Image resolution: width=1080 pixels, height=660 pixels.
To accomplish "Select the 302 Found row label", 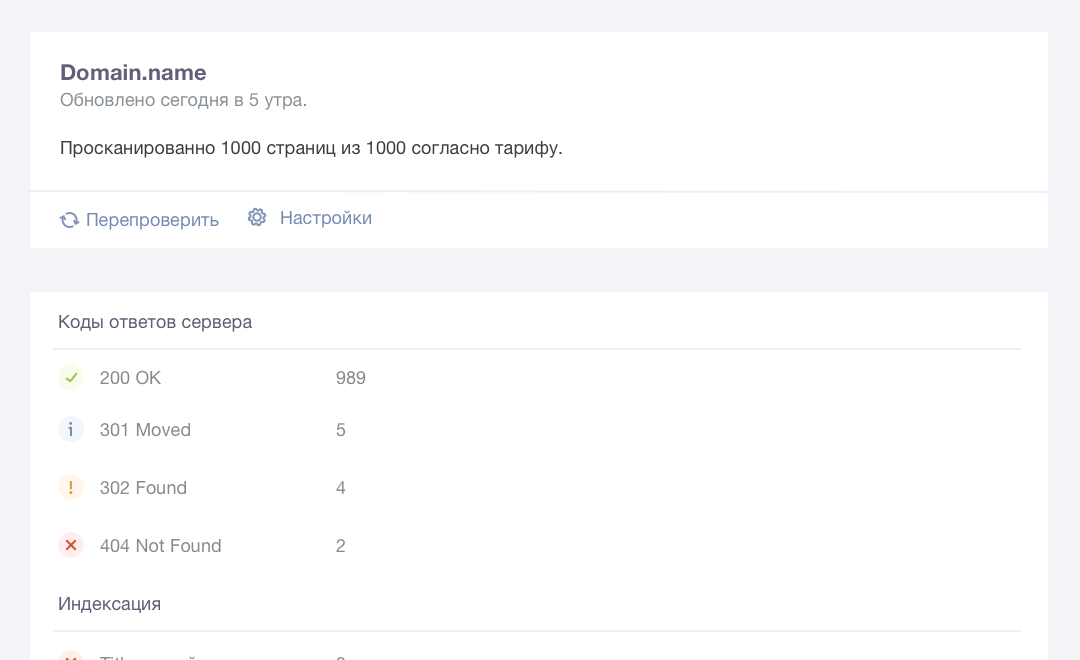I will tap(143, 488).
